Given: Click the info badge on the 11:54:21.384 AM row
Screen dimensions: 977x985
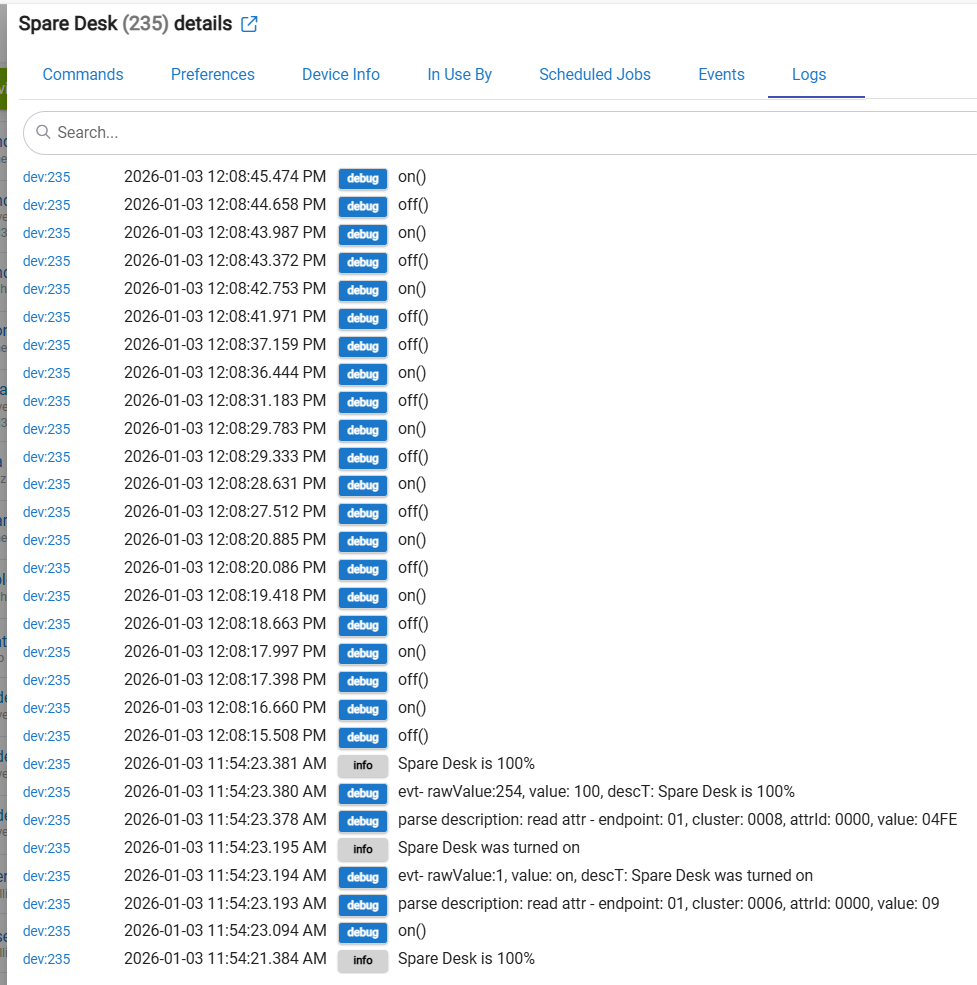Looking at the screenshot, I should (362, 960).
